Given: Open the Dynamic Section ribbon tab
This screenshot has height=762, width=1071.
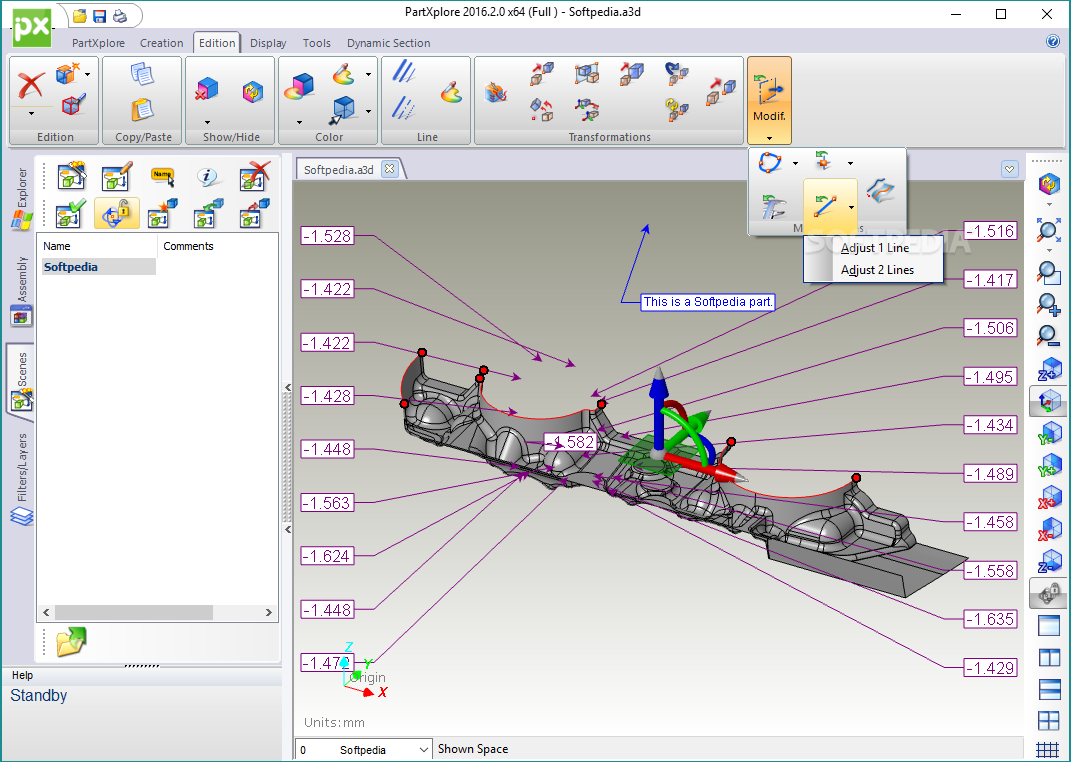Looking at the screenshot, I should coord(389,43).
